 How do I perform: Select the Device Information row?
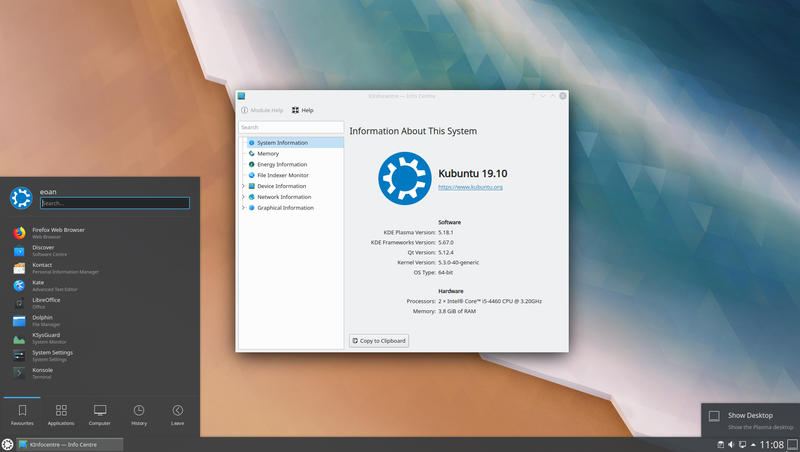pyautogui.click(x=295, y=186)
